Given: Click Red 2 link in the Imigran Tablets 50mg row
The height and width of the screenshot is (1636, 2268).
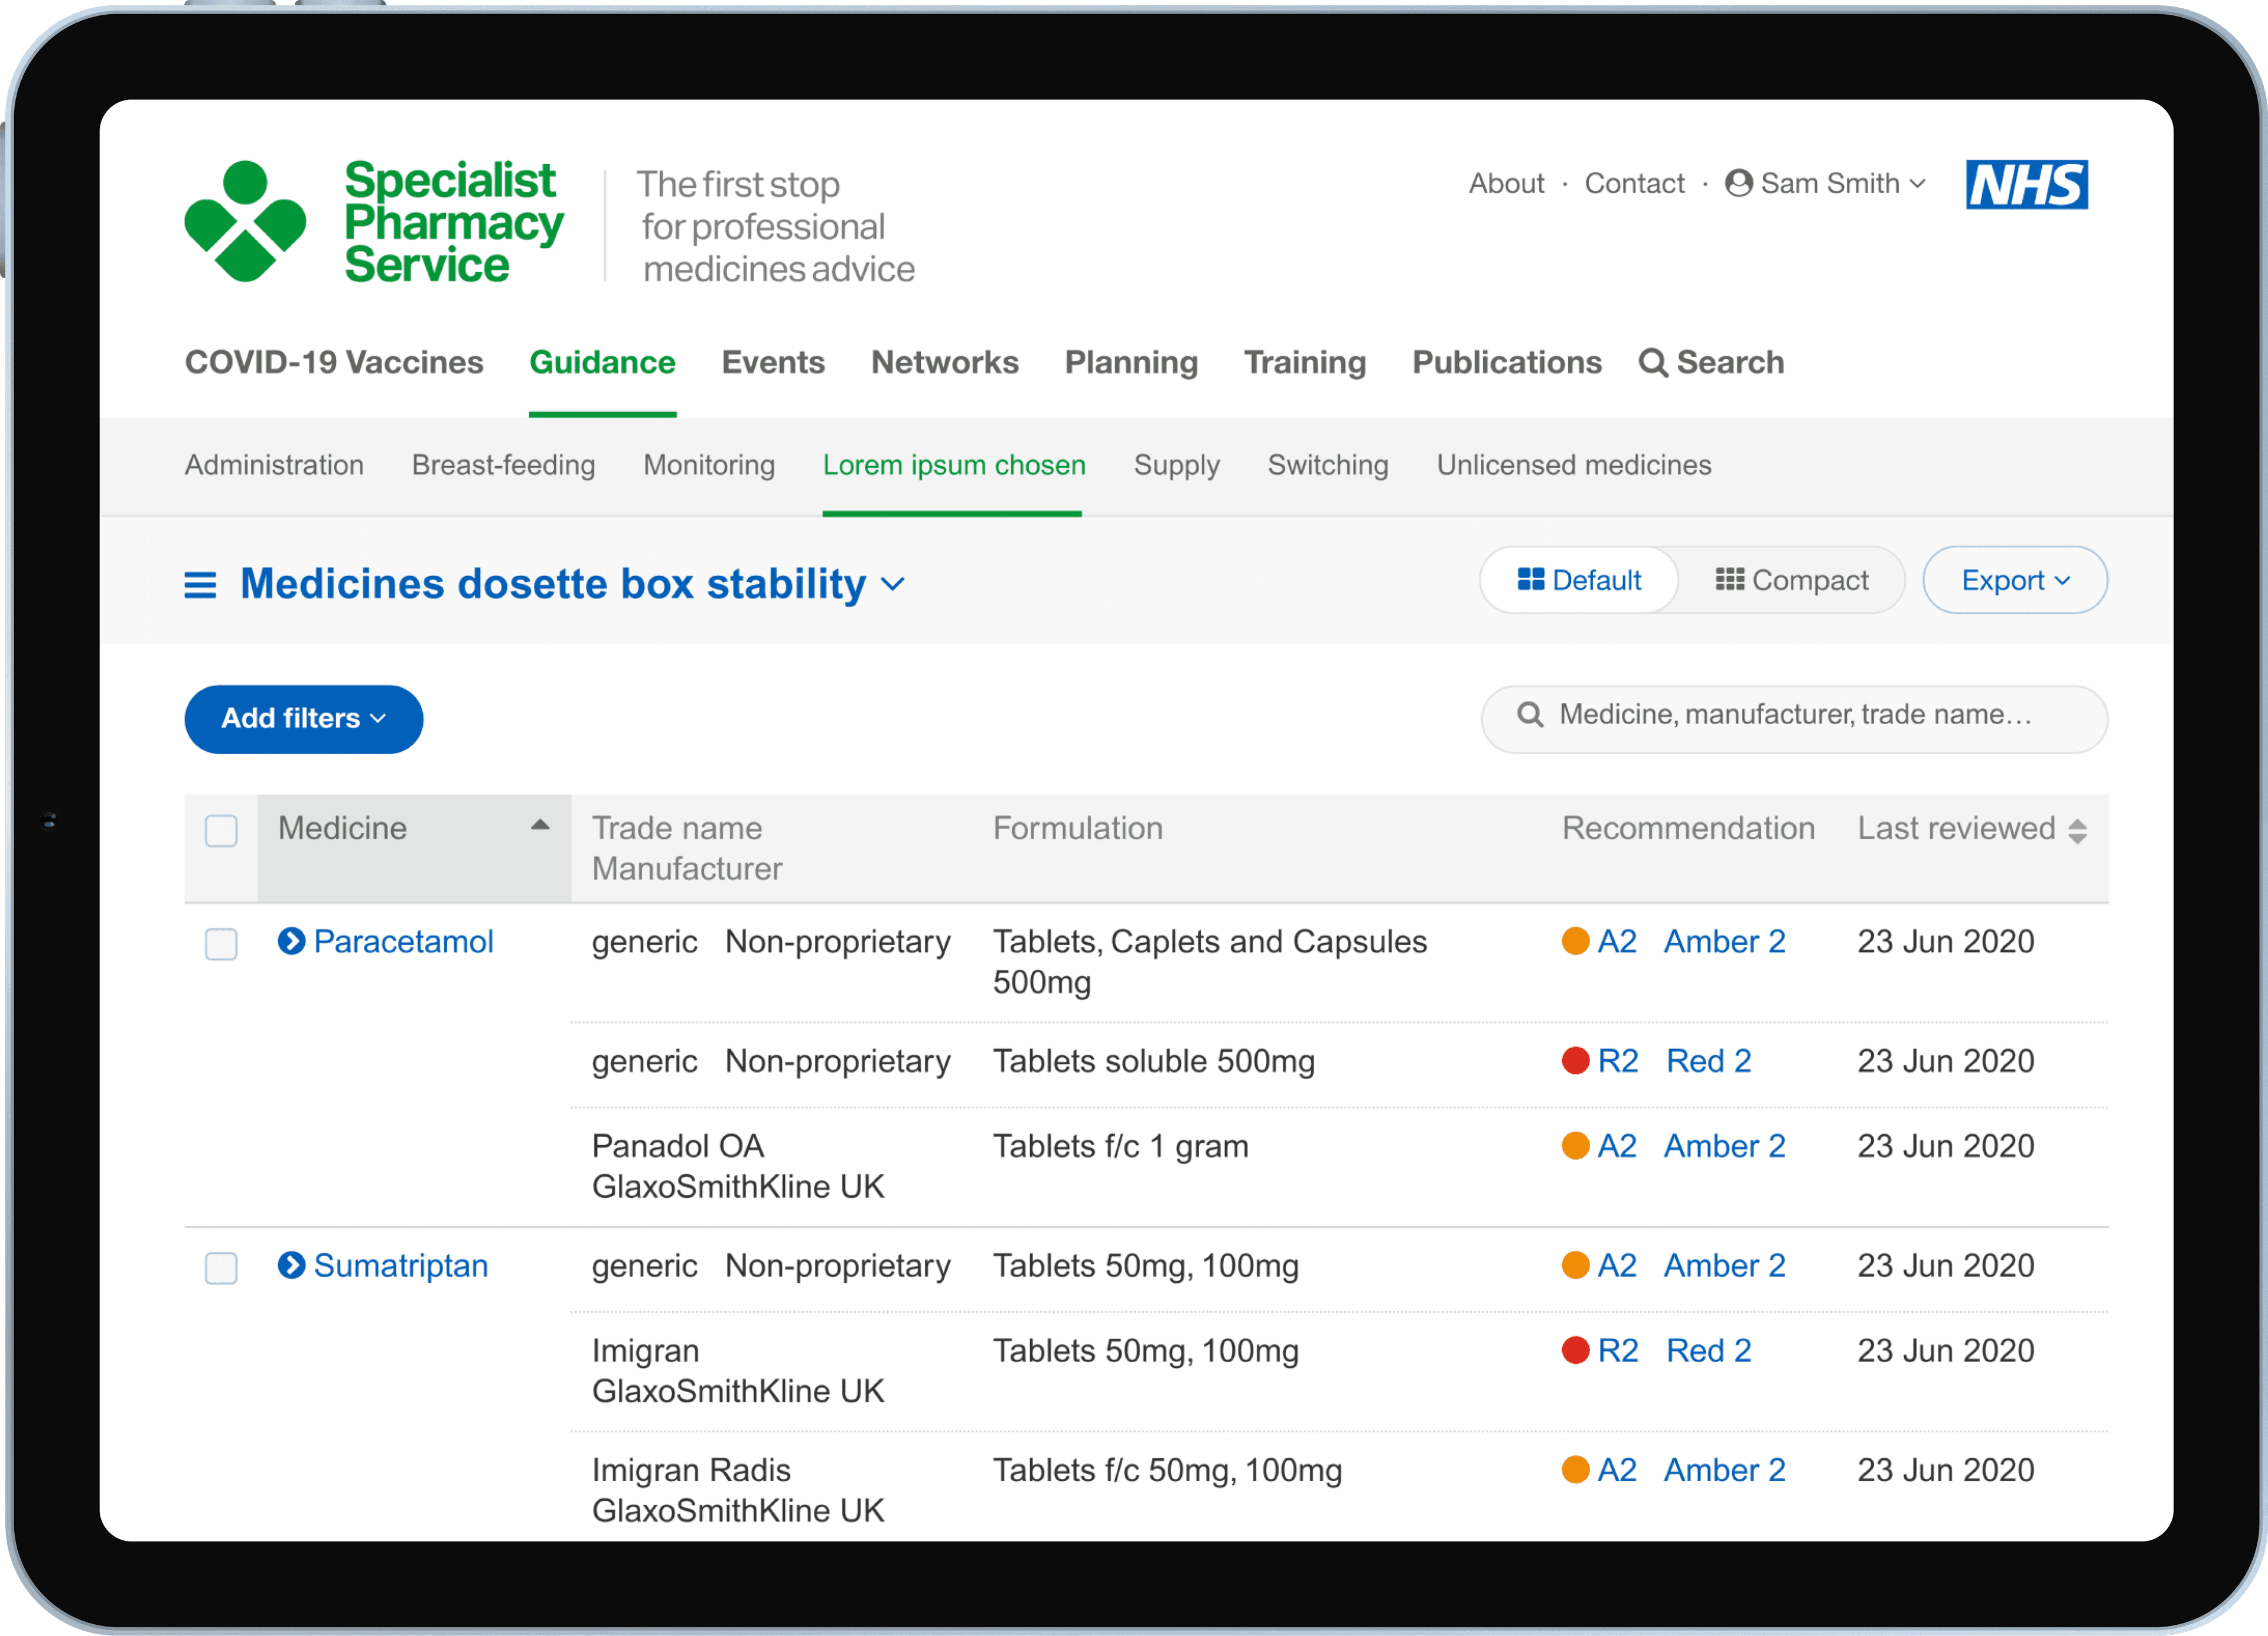Looking at the screenshot, I should click(1708, 1350).
